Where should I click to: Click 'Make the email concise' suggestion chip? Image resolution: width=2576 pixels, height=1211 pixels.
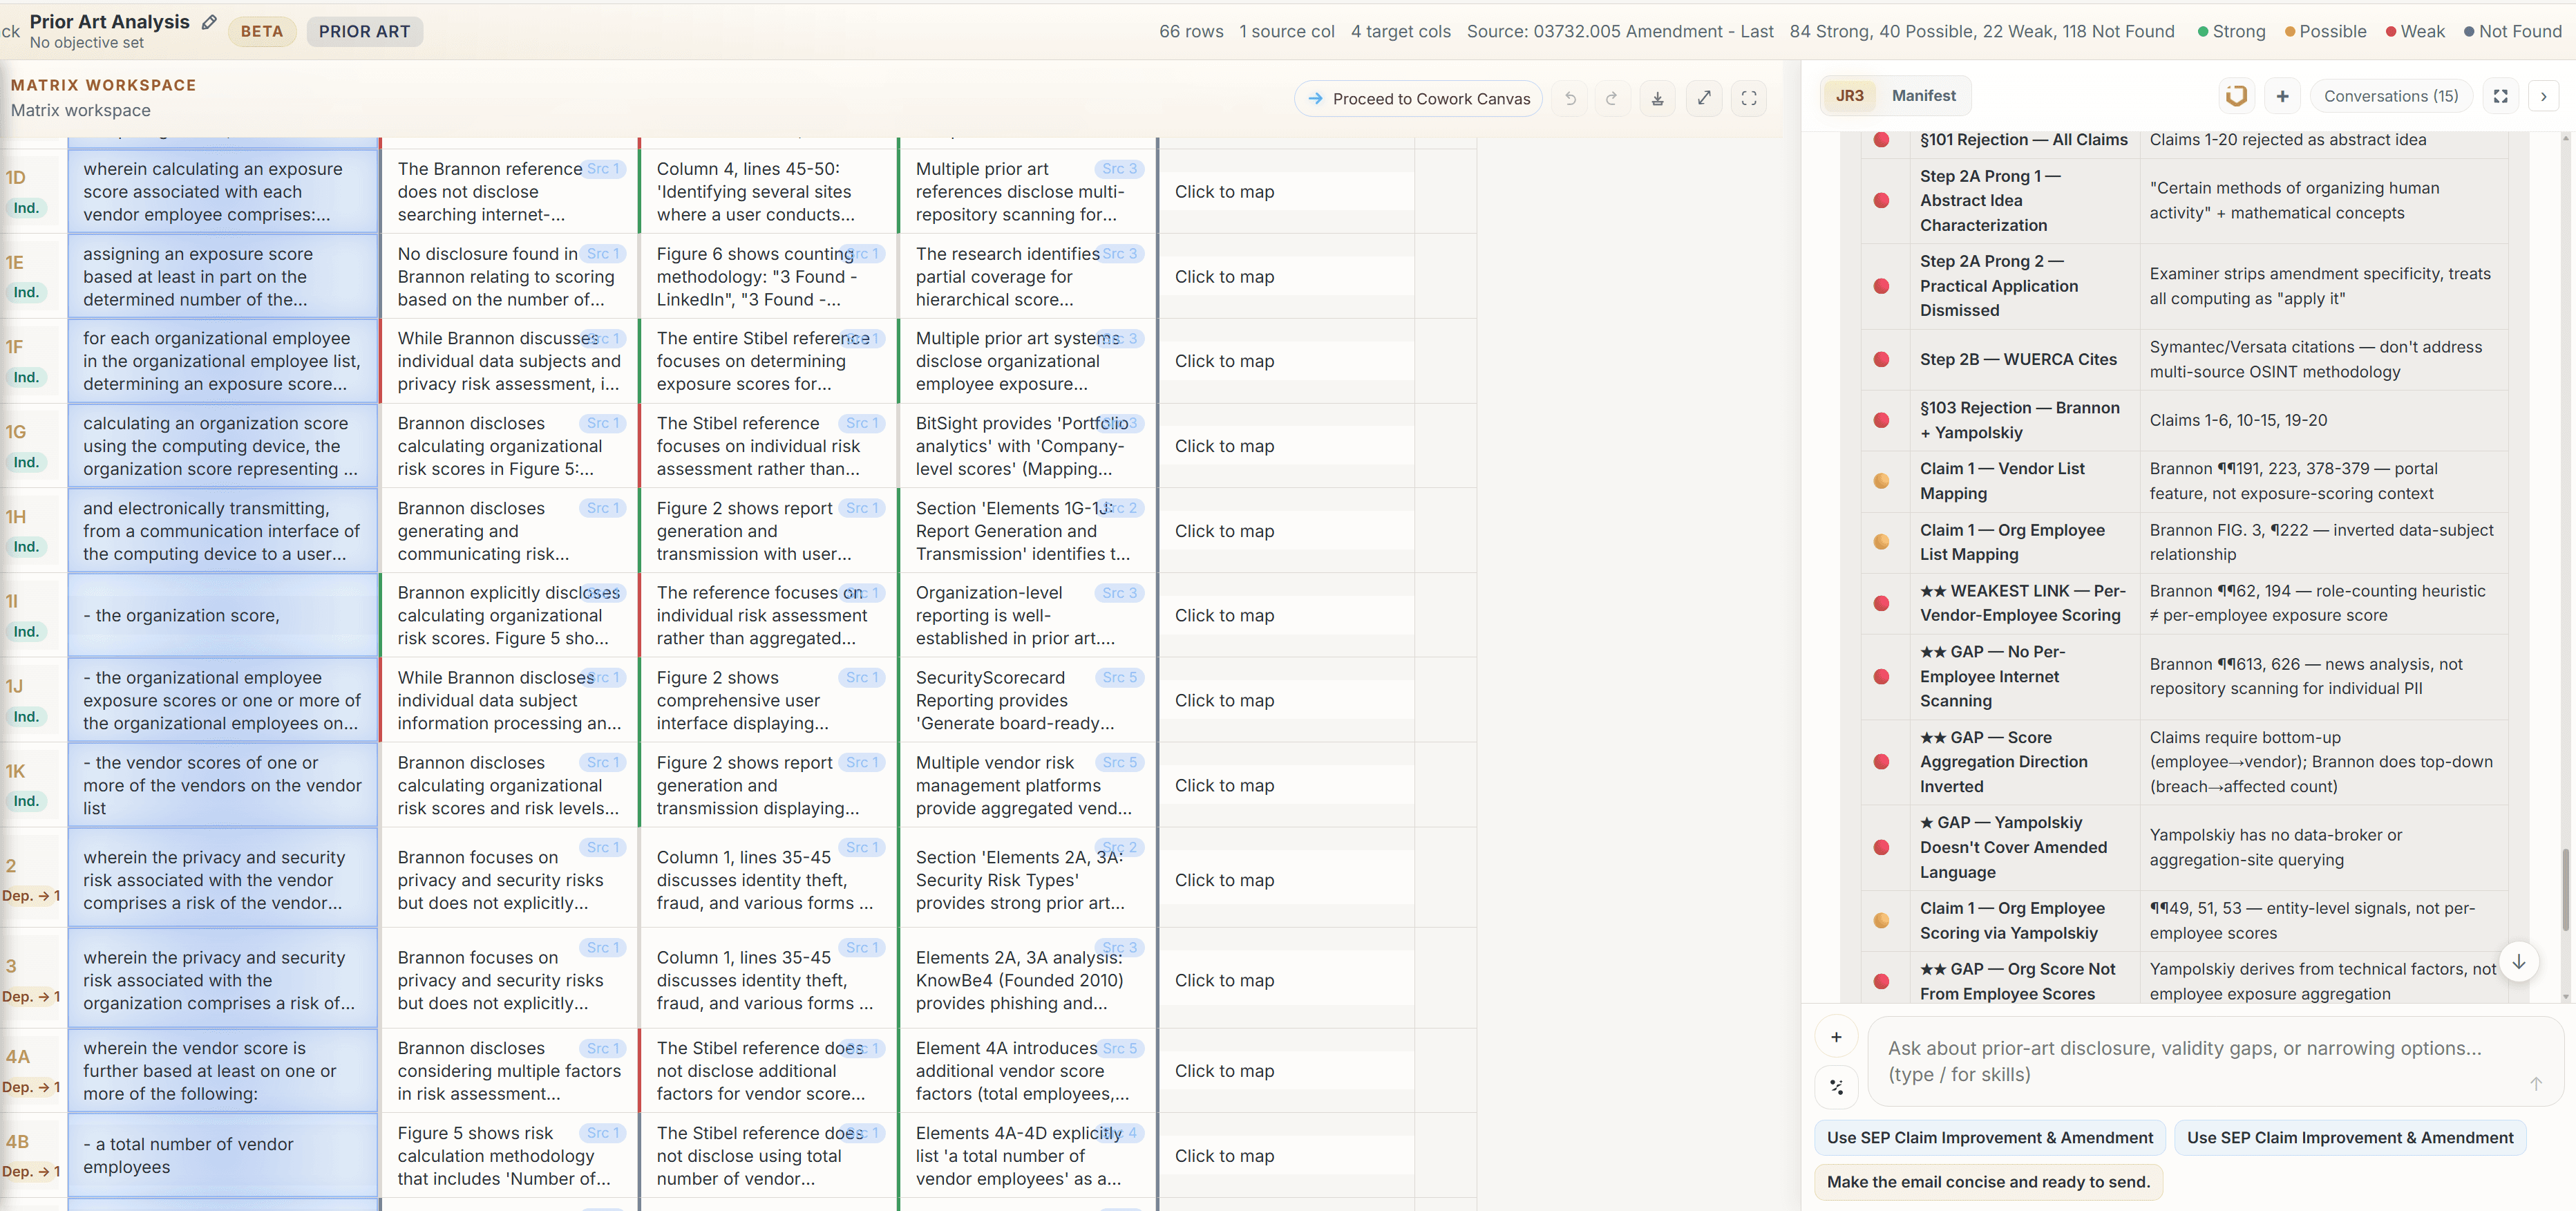(x=1987, y=1181)
